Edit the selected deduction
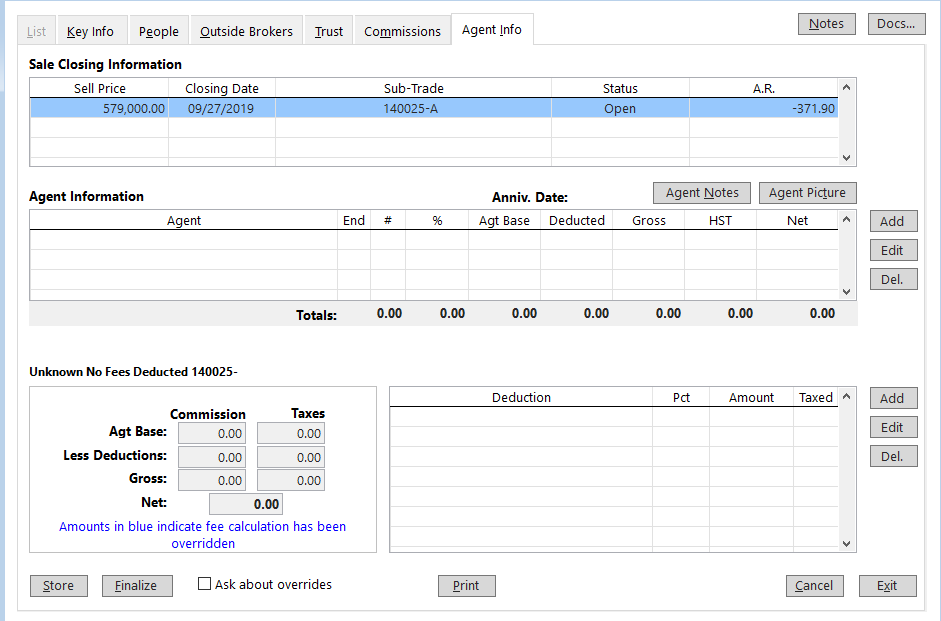 [893, 427]
